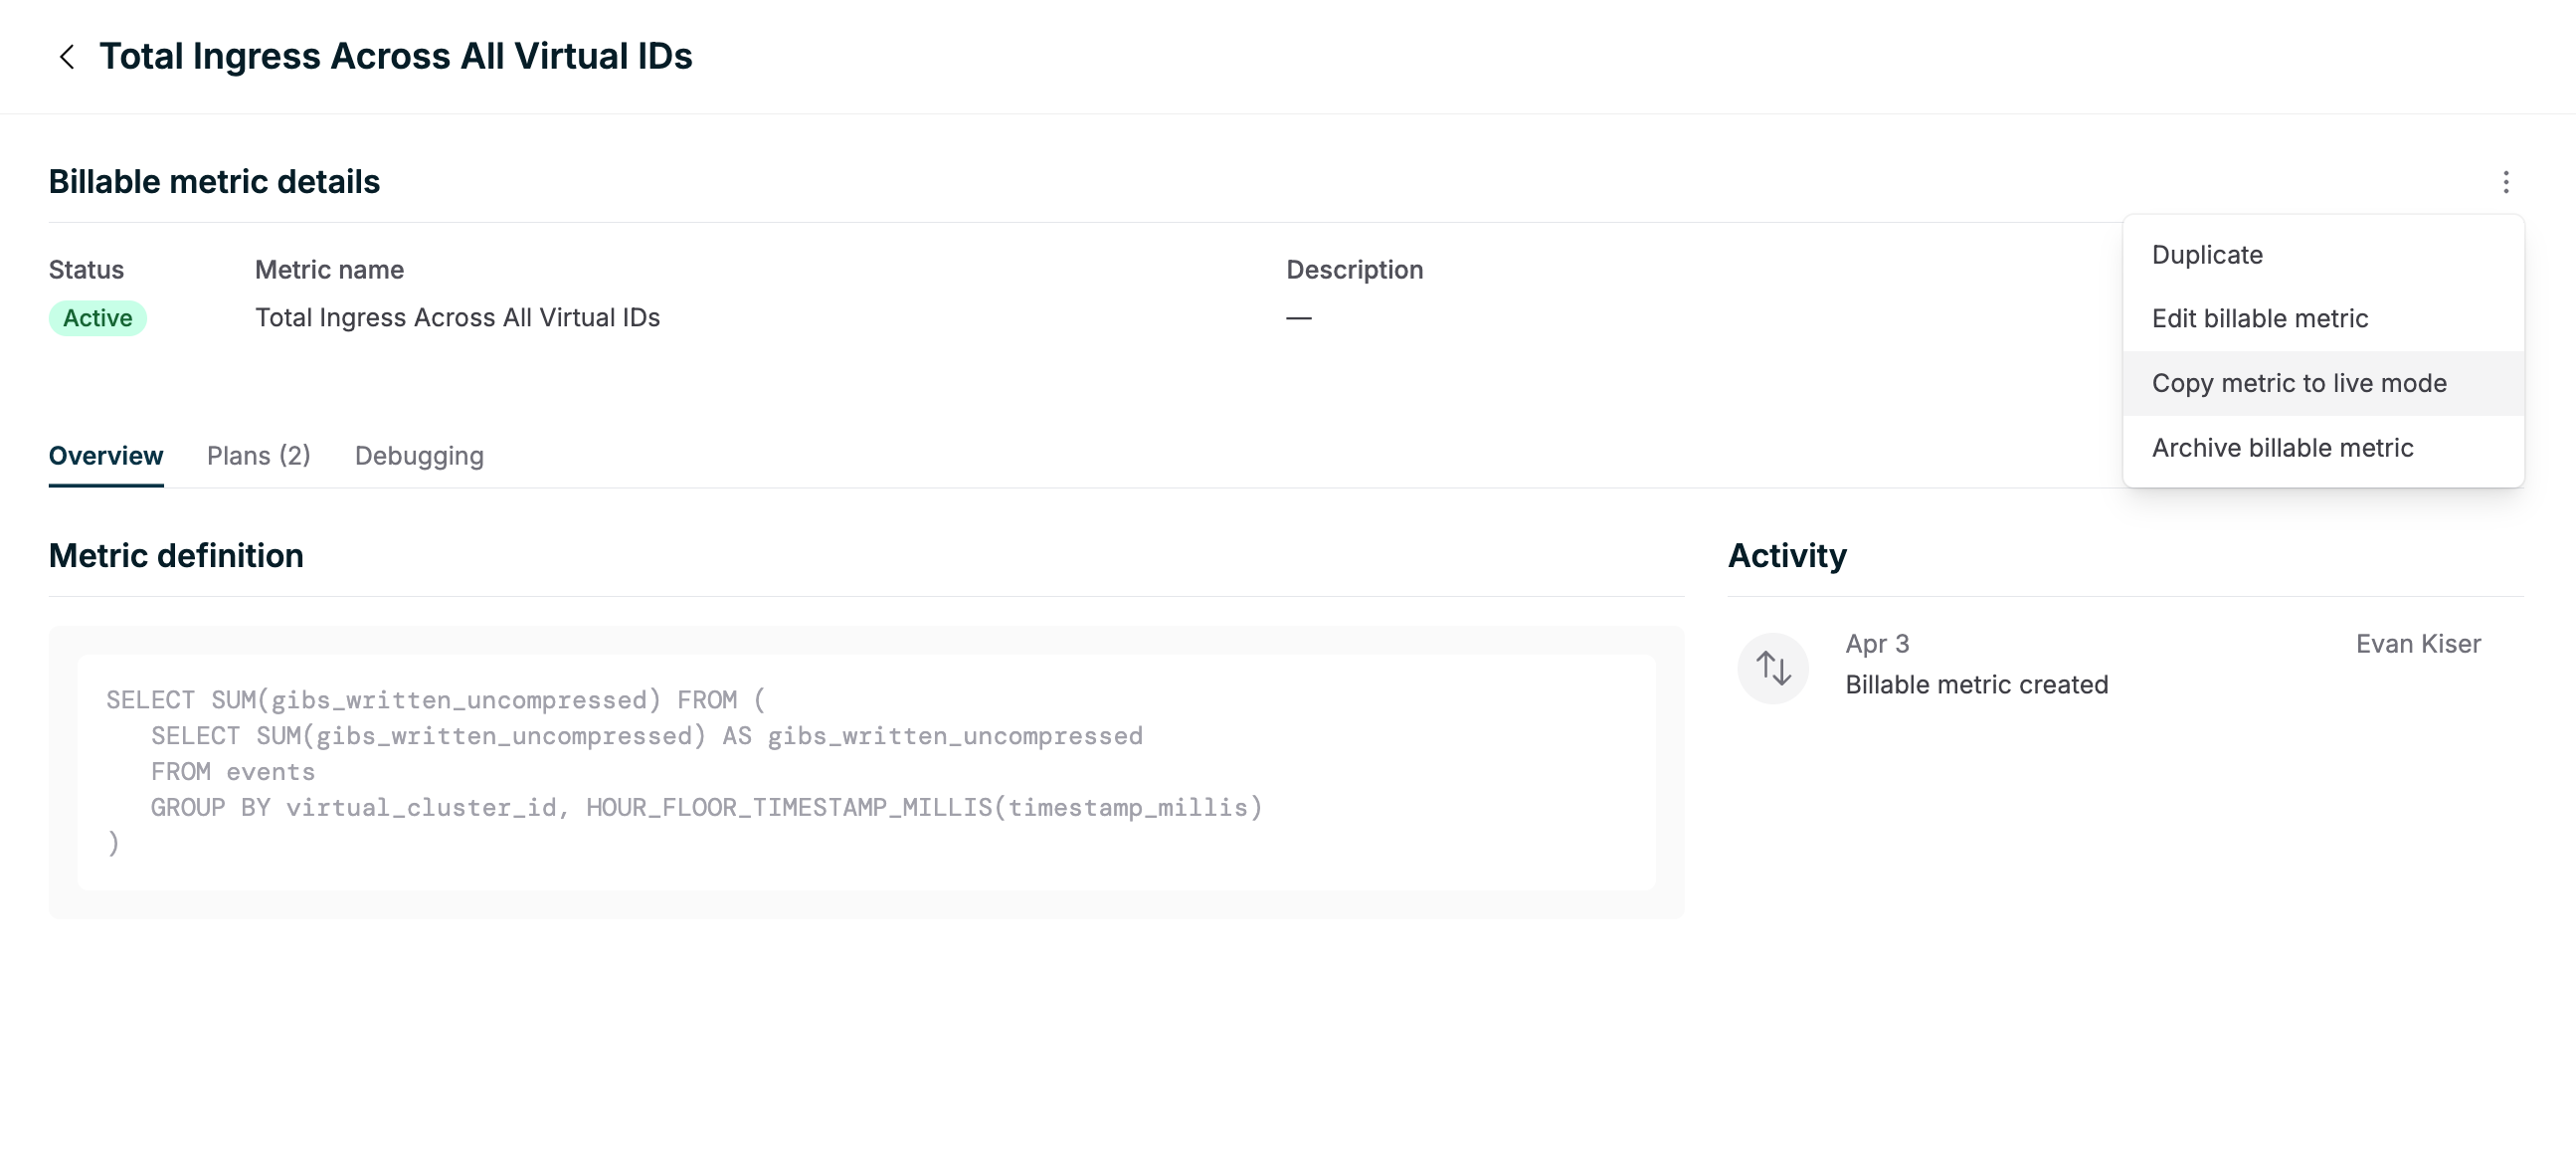Go back using the left chevron arrow
Viewport: 2576px width, 1170px height.
[67, 57]
